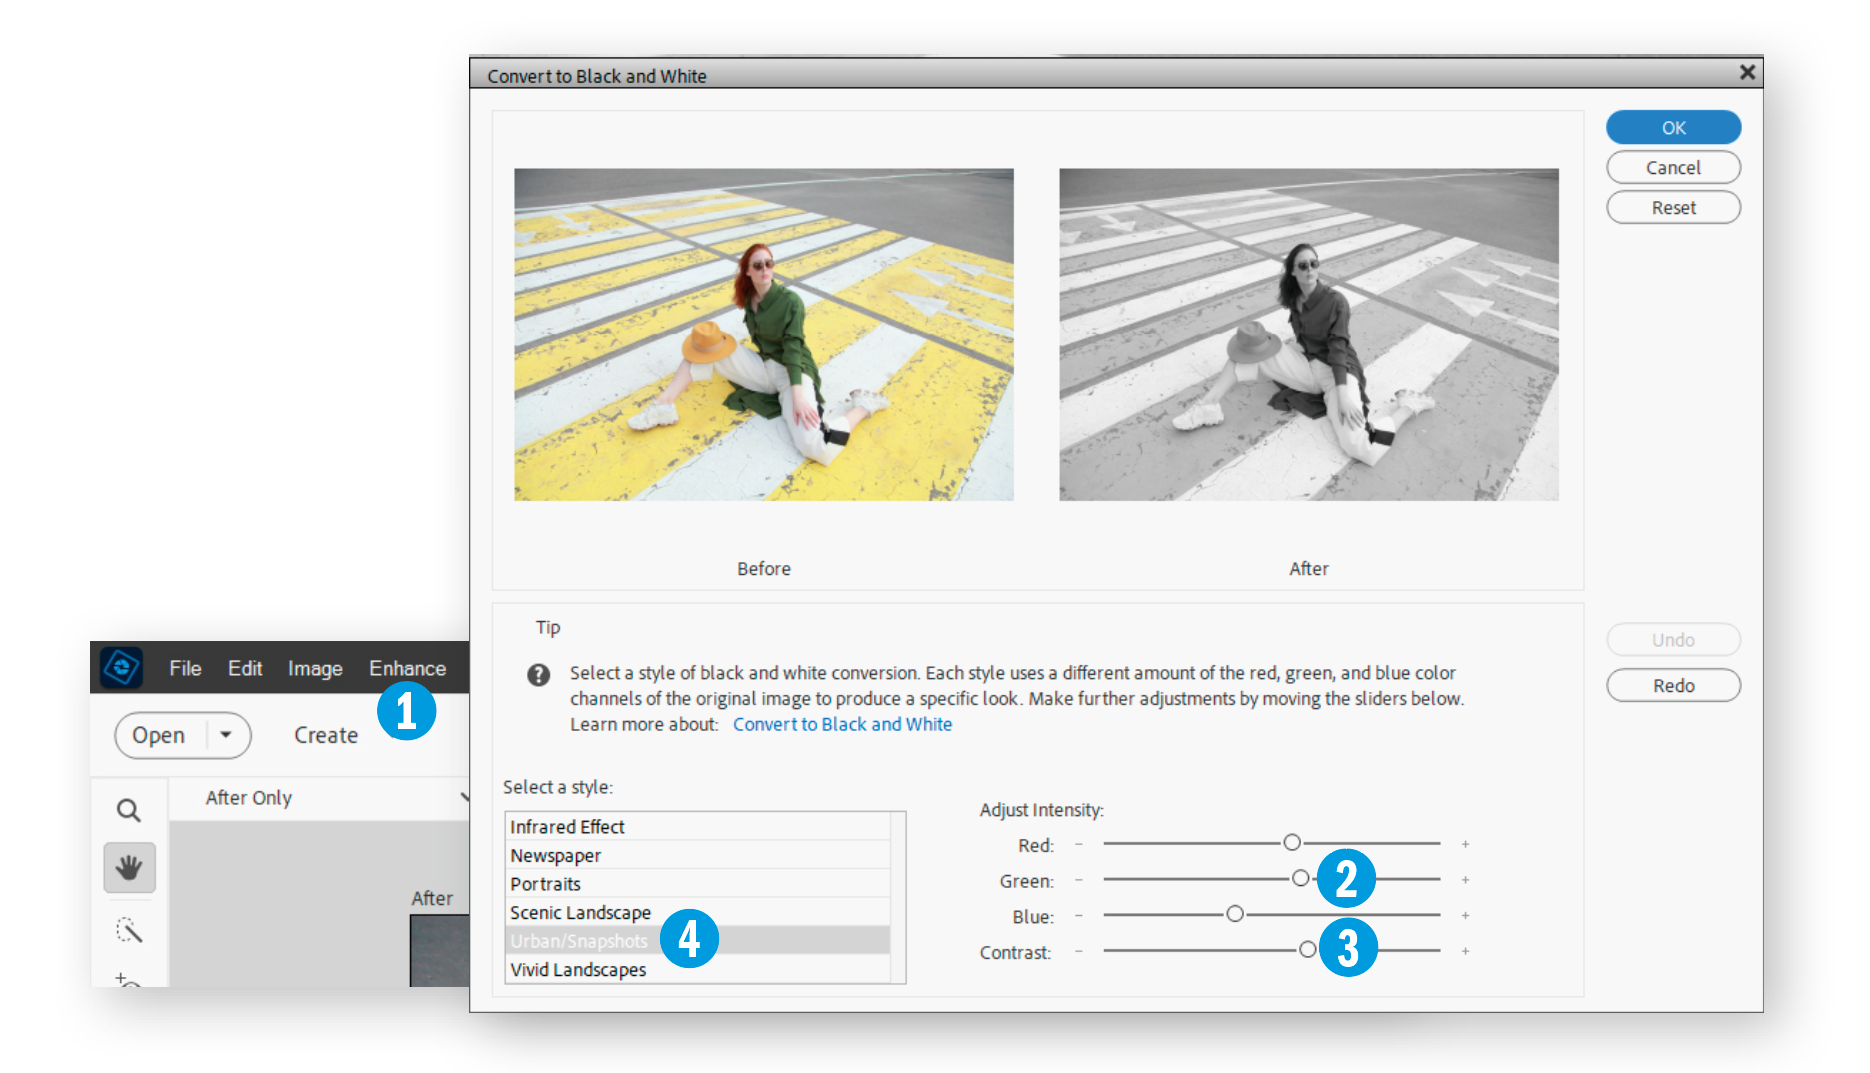Open the Enhance menu

tap(407, 668)
